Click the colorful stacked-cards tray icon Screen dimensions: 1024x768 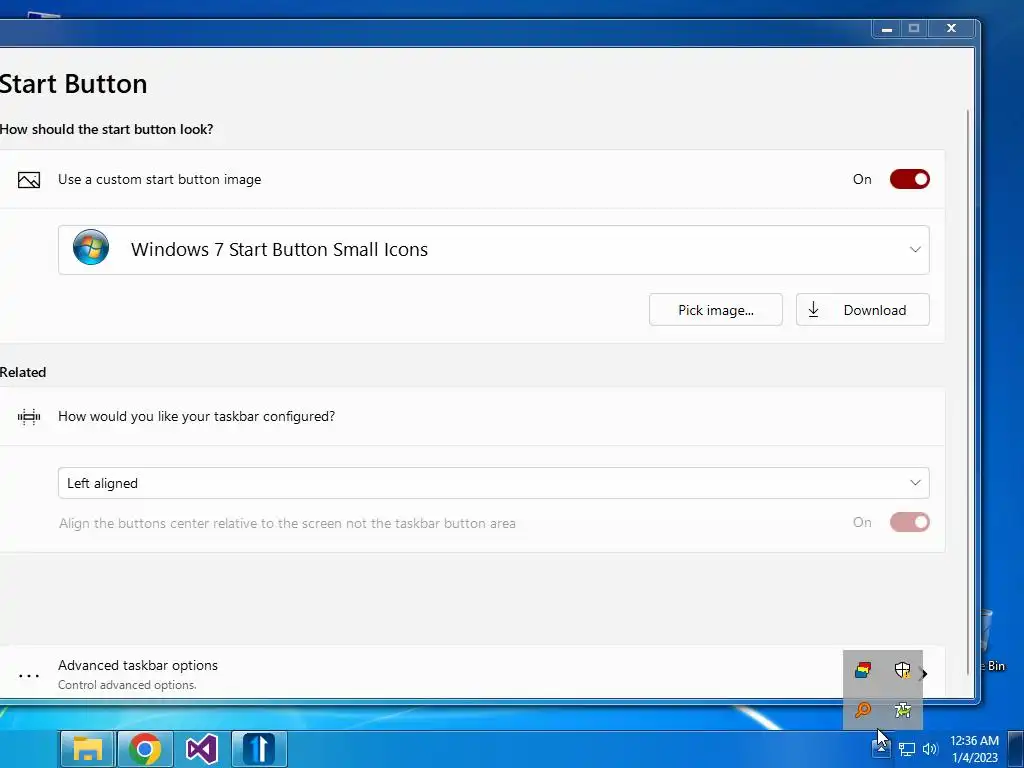tap(863, 670)
